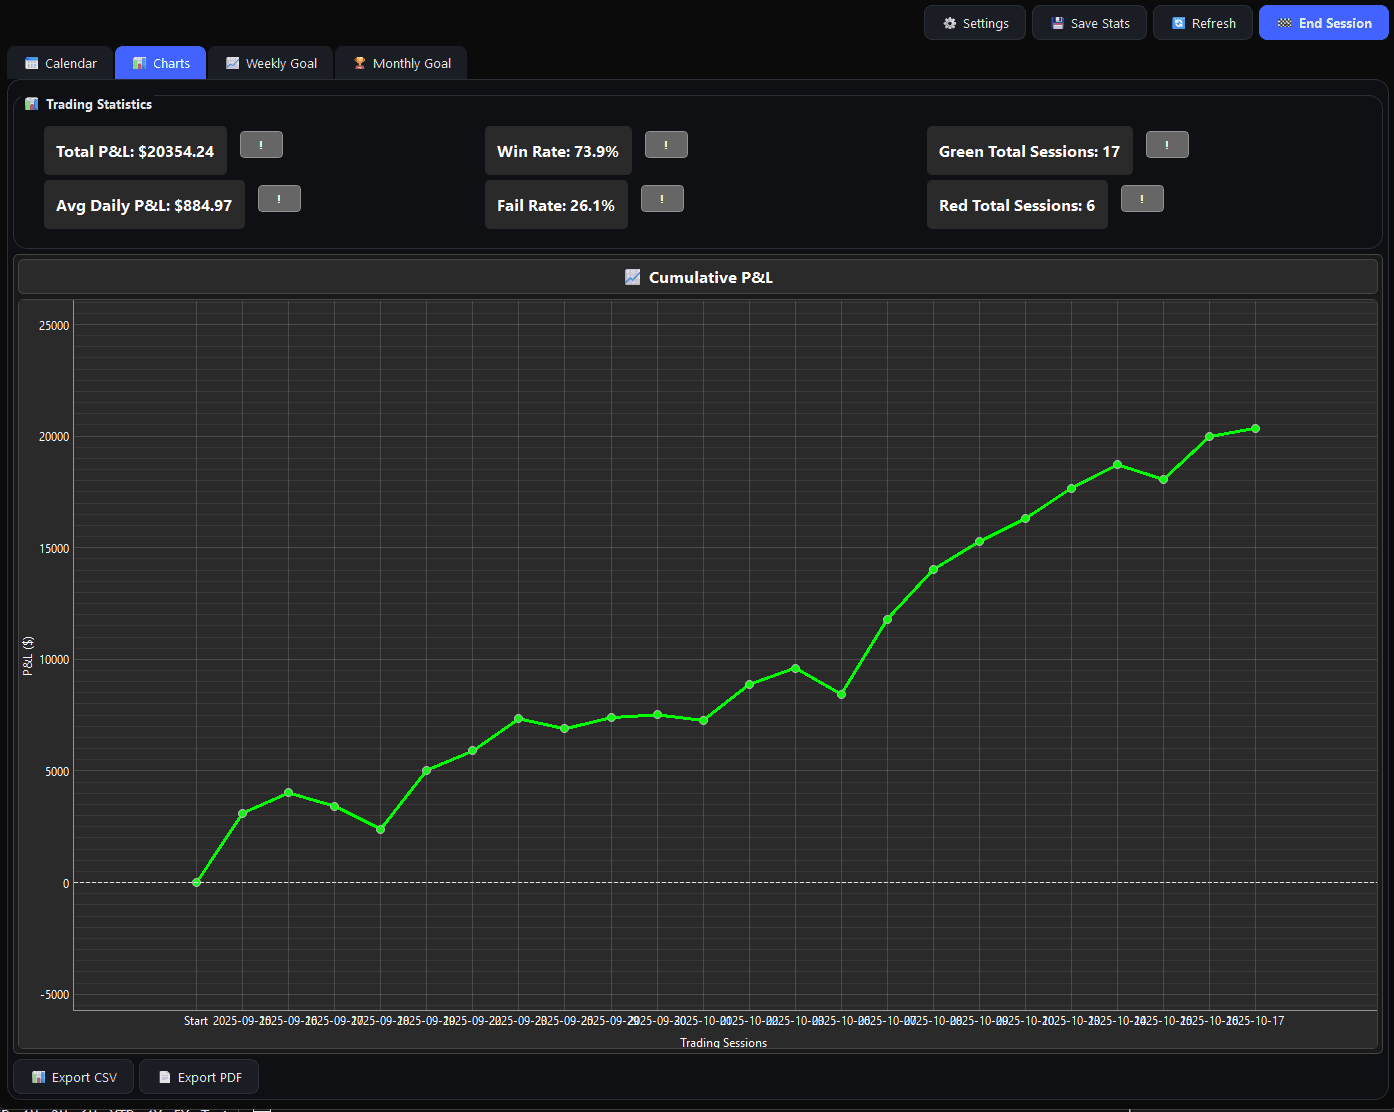Go to the Monthly Goal tab
Image resolution: width=1394 pixels, height=1112 pixels.
(401, 63)
